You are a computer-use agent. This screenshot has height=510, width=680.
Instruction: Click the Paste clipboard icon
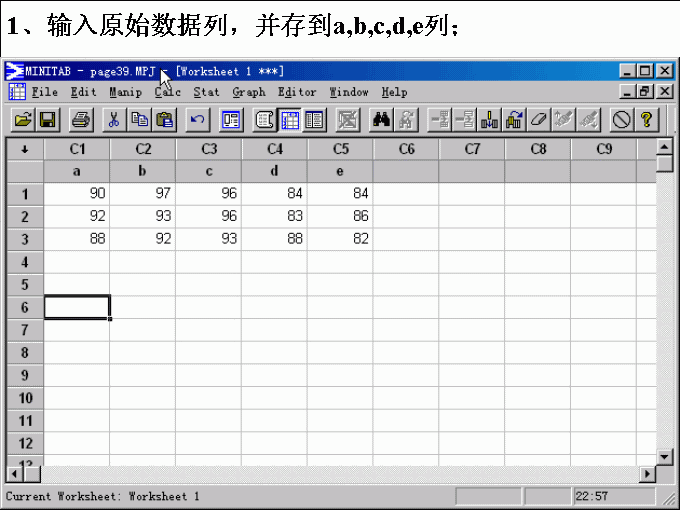164,120
